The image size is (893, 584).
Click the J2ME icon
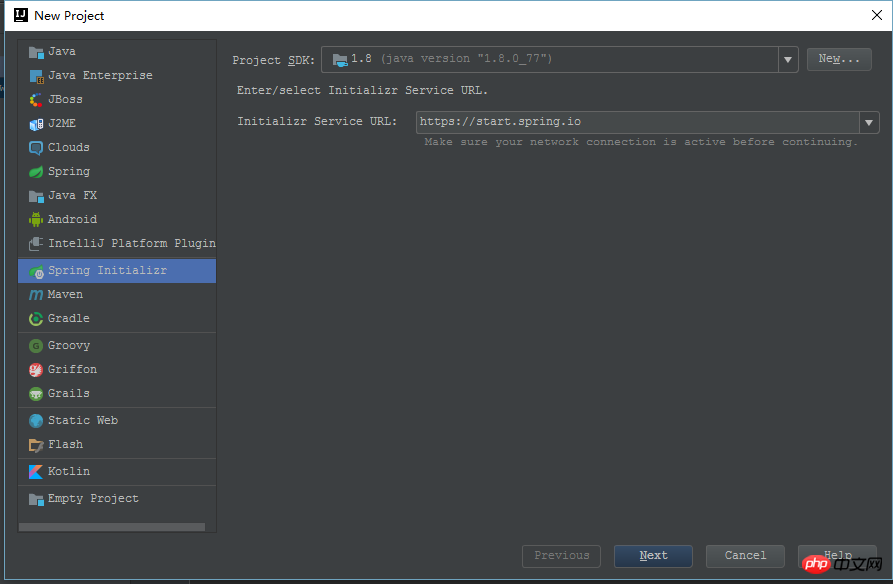[36, 124]
